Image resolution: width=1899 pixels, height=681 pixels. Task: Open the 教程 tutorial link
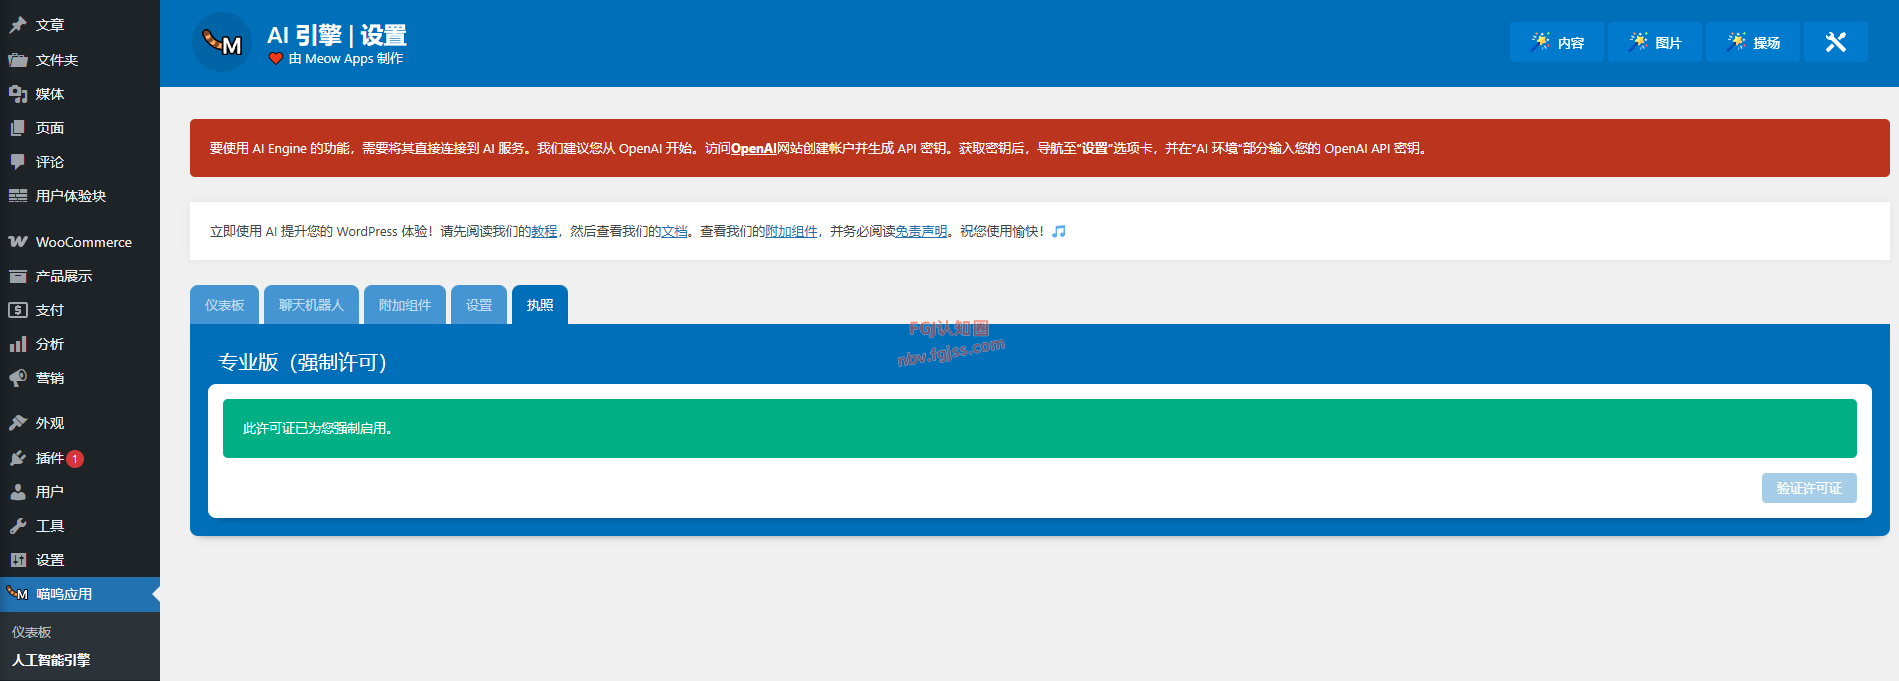click(544, 231)
